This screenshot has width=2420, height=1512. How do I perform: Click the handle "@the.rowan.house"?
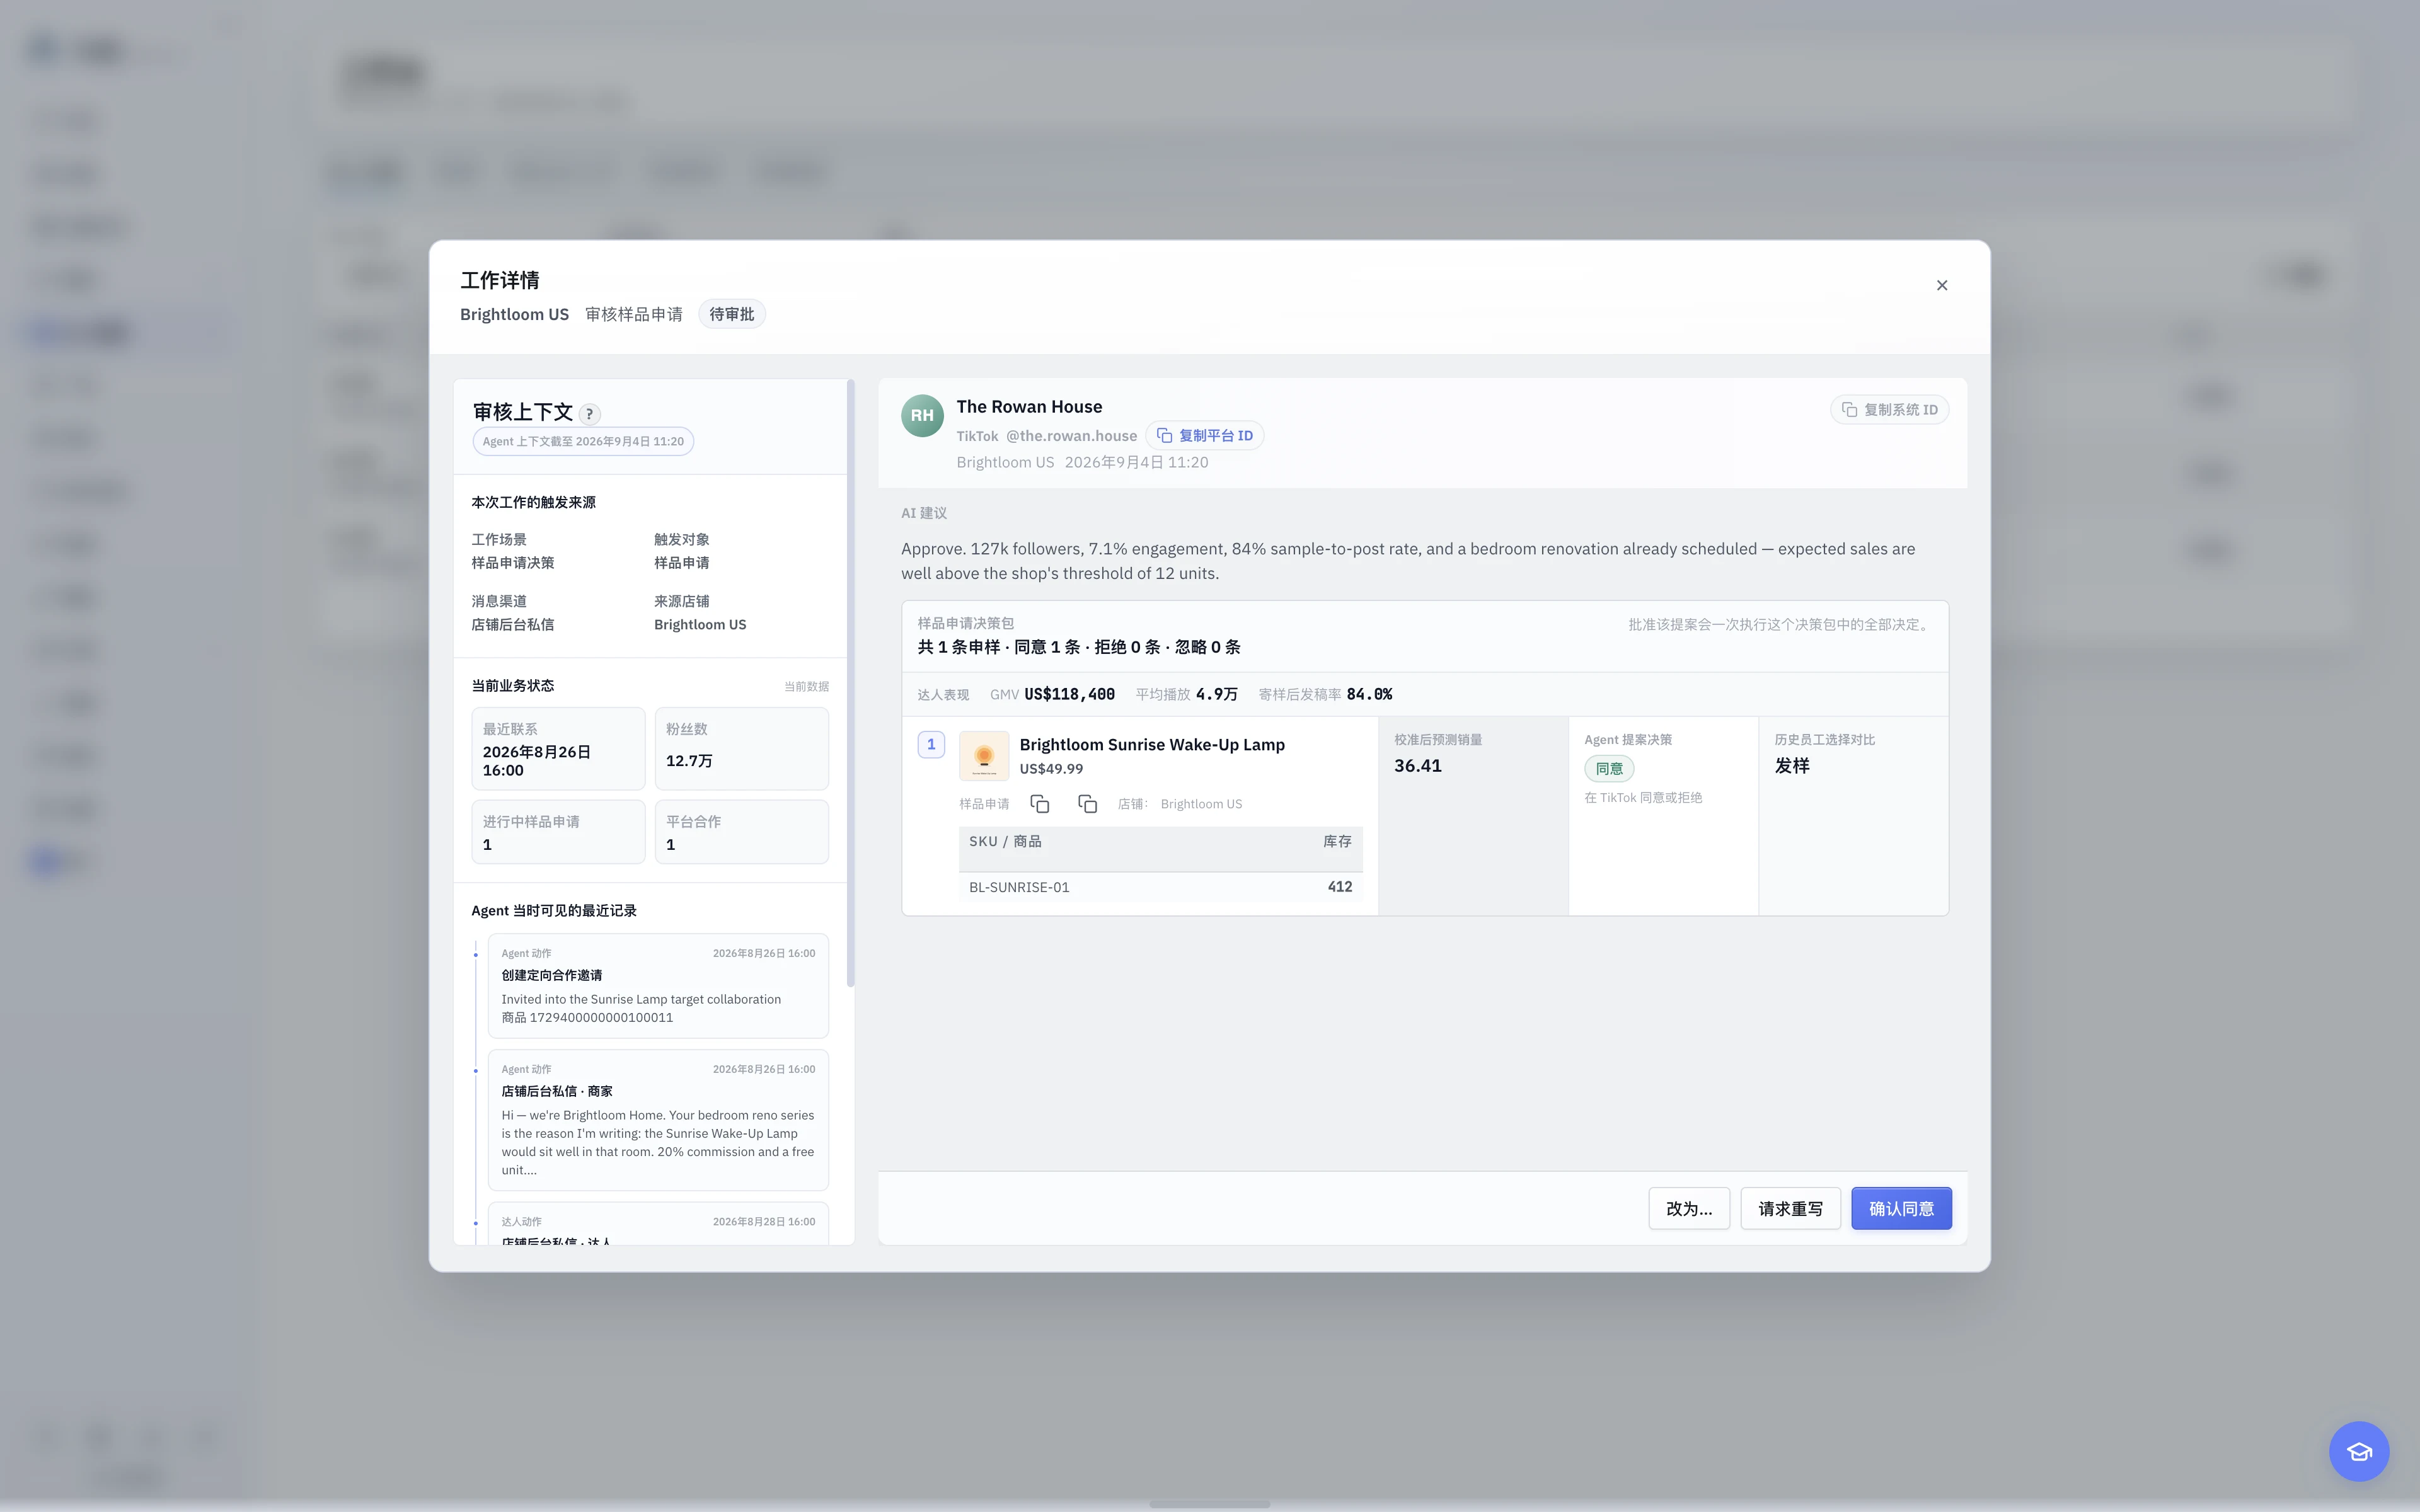(1071, 436)
